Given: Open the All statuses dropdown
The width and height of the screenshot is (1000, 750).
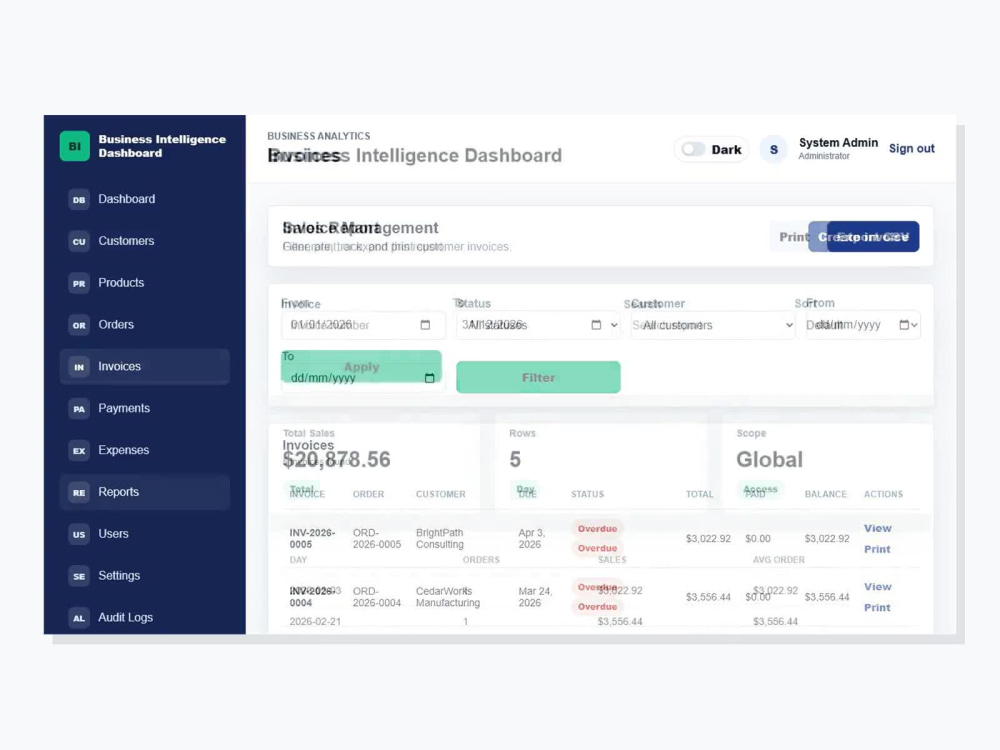Looking at the screenshot, I should click(538, 325).
